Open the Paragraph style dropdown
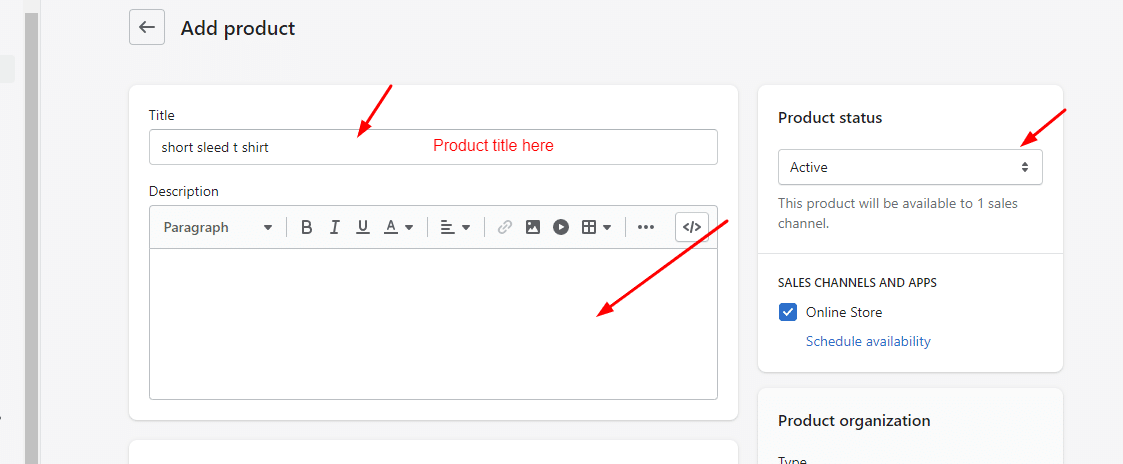 (x=218, y=227)
